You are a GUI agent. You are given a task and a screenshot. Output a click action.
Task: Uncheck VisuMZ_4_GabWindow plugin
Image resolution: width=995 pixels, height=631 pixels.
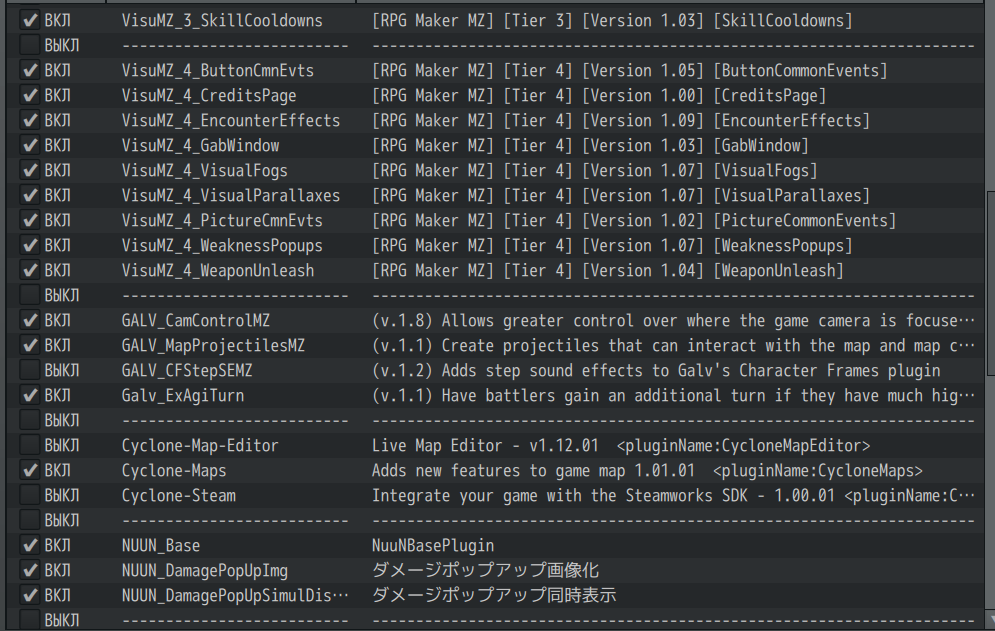click(30, 145)
